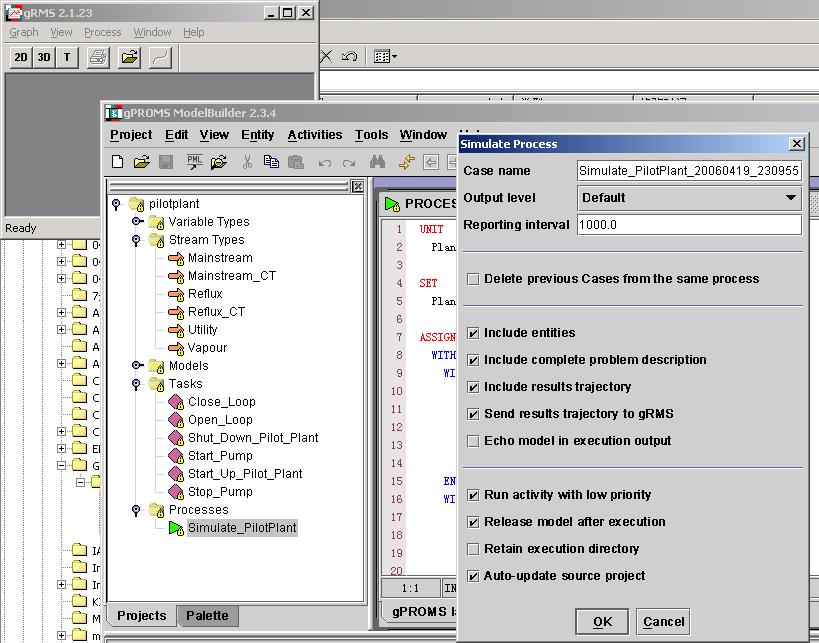Enable Echo model in execution output
Image resolution: width=819 pixels, height=643 pixels.
tap(473, 441)
